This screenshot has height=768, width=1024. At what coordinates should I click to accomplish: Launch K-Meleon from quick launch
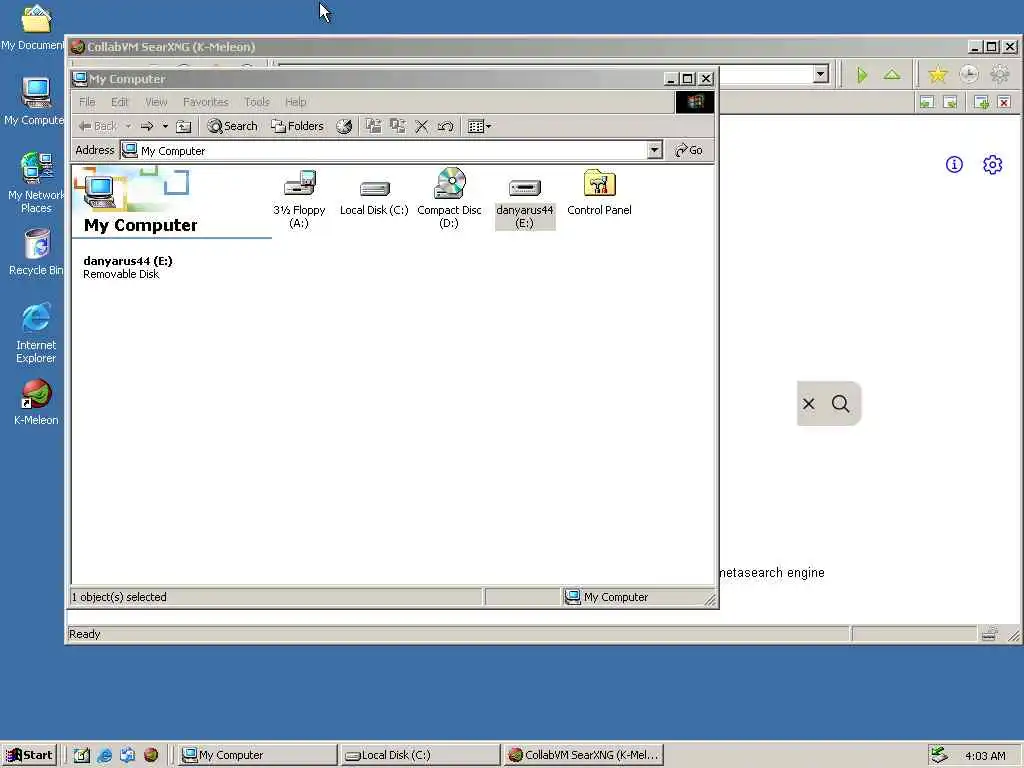(151, 755)
